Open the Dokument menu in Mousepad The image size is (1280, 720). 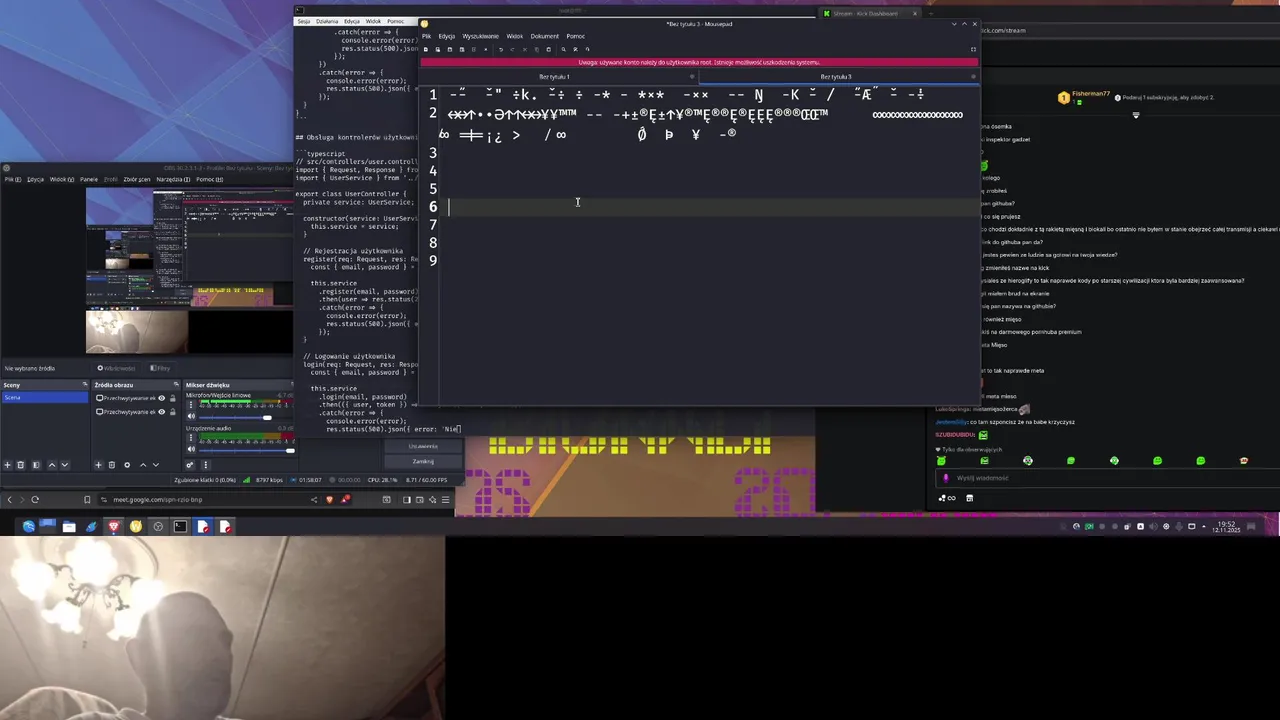click(545, 36)
